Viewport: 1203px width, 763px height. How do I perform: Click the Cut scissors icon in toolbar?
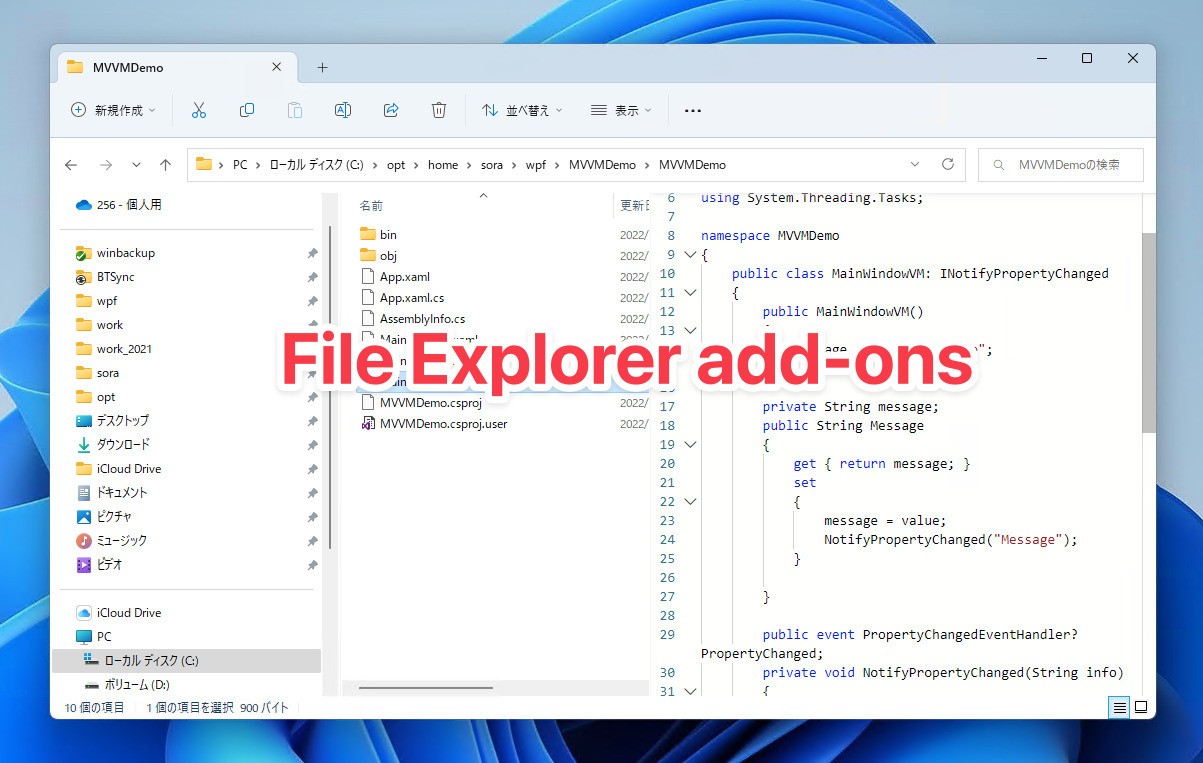tap(198, 110)
